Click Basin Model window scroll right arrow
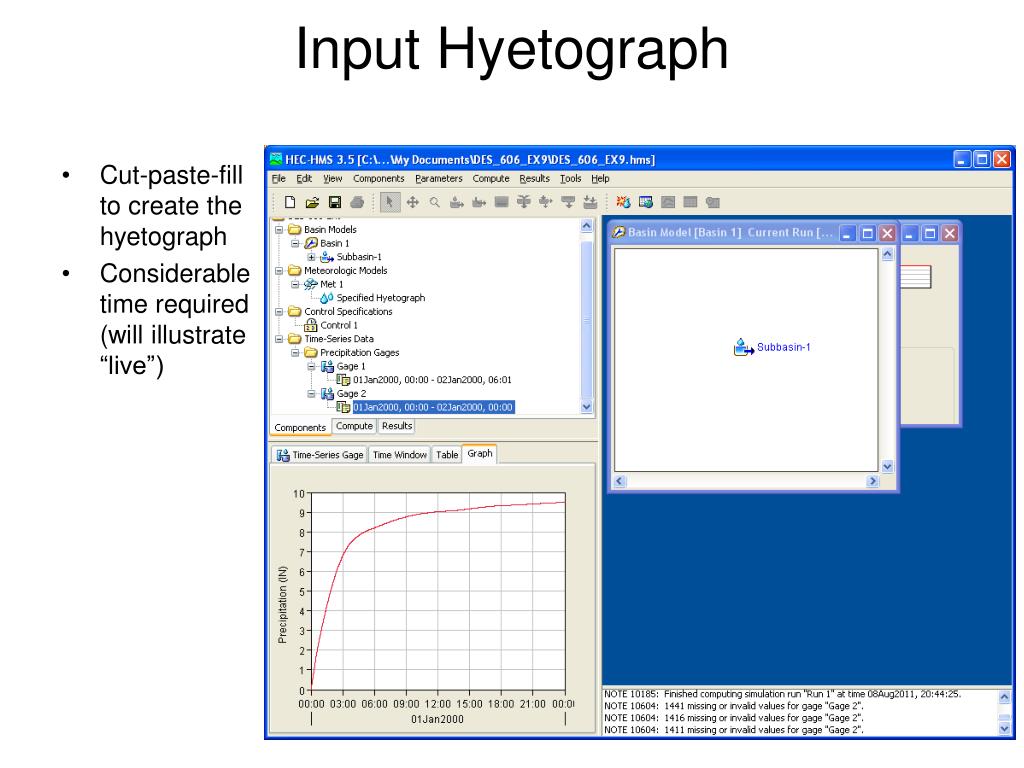Screen dimensions: 1024x768 coord(872,481)
